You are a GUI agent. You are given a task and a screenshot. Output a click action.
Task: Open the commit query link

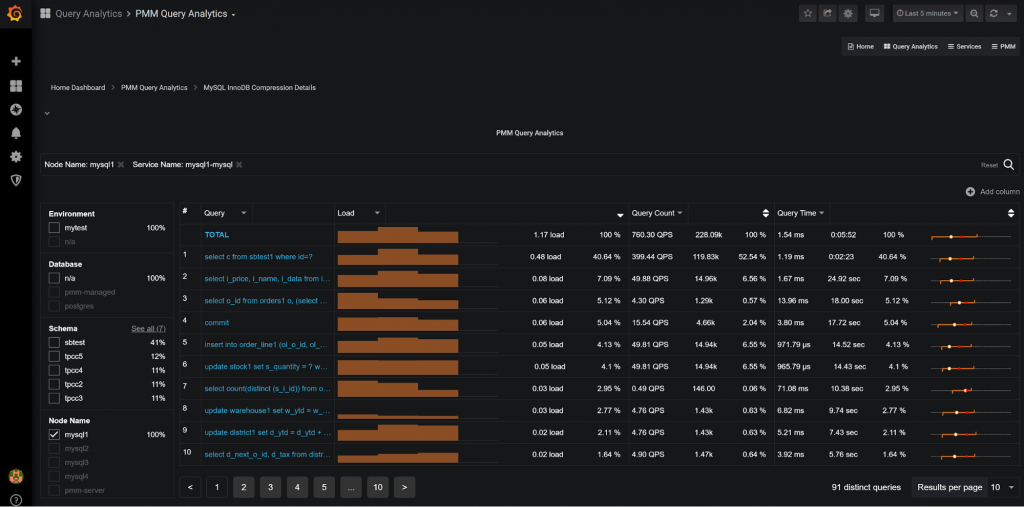217,323
